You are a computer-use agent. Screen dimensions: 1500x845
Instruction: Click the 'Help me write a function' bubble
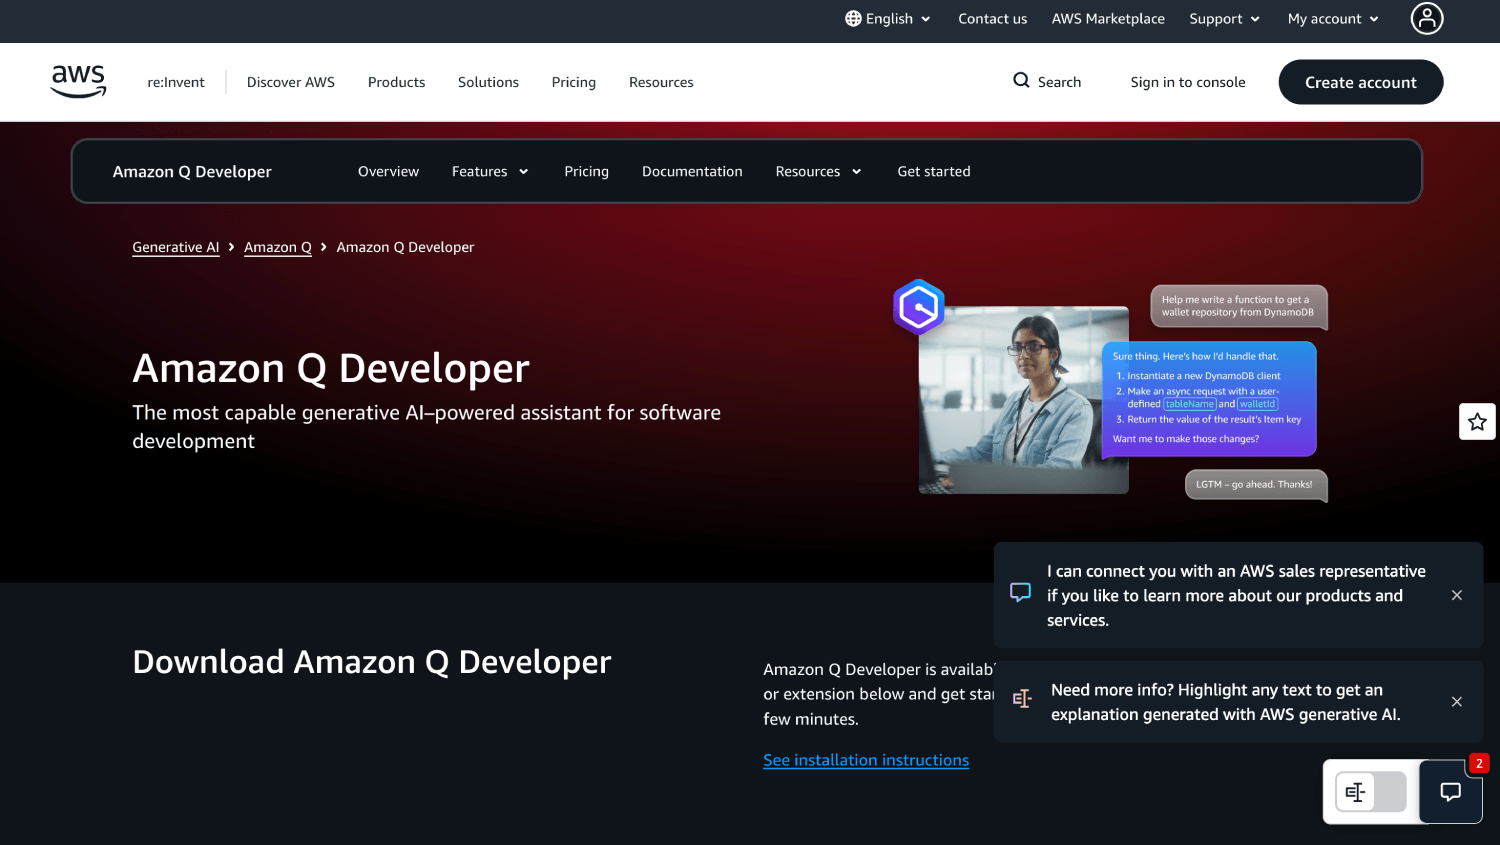(x=1239, y=306)
